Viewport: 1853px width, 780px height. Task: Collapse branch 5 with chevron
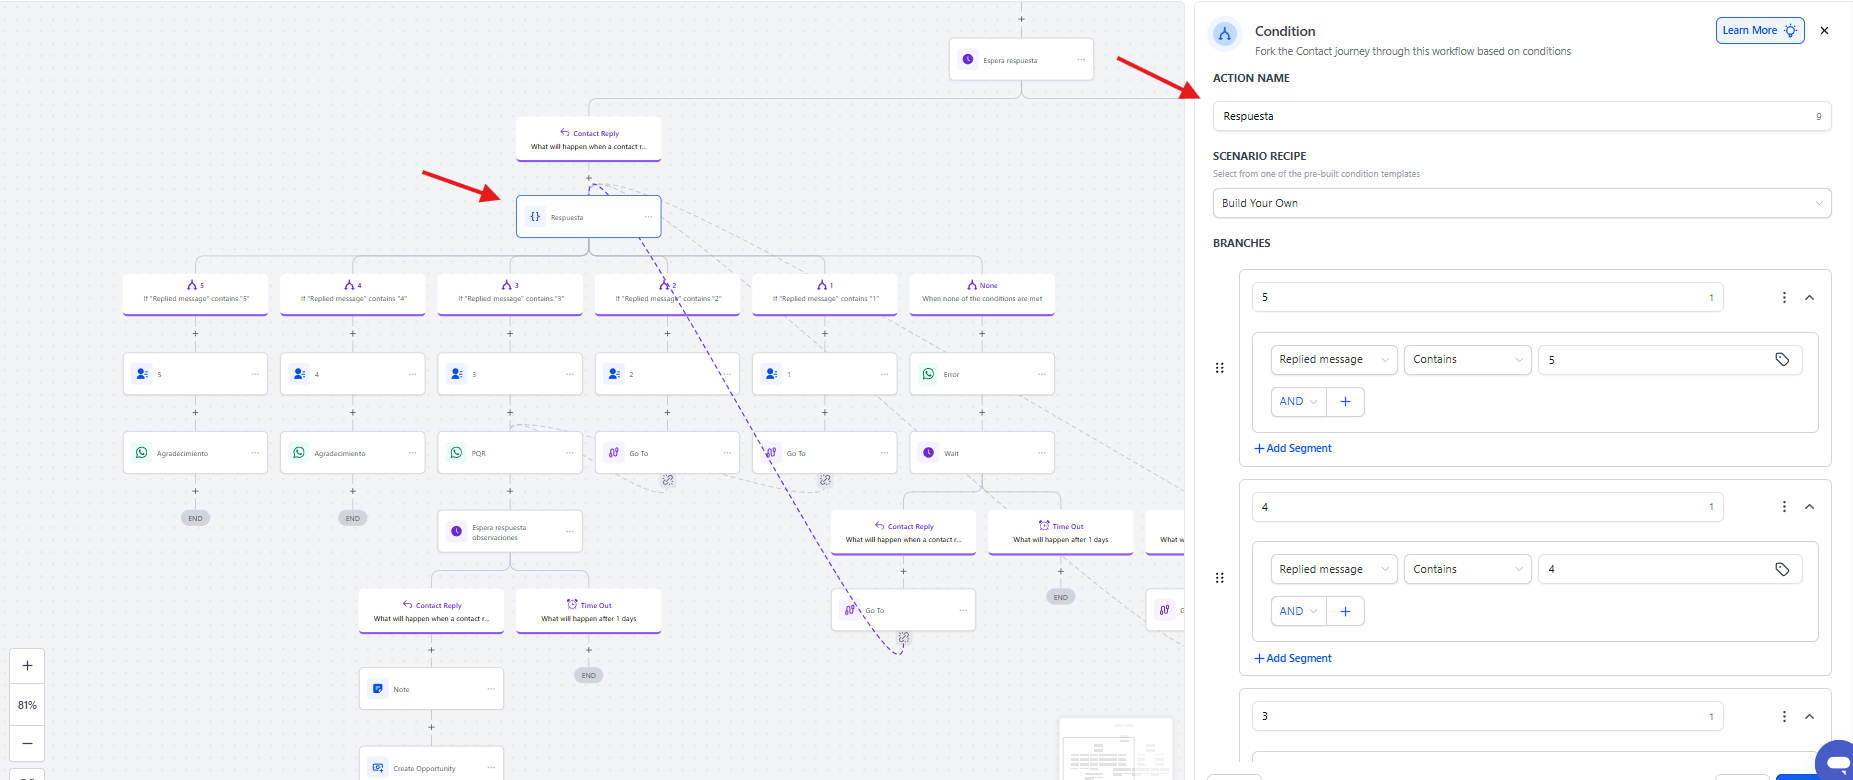click(1809, 298)
